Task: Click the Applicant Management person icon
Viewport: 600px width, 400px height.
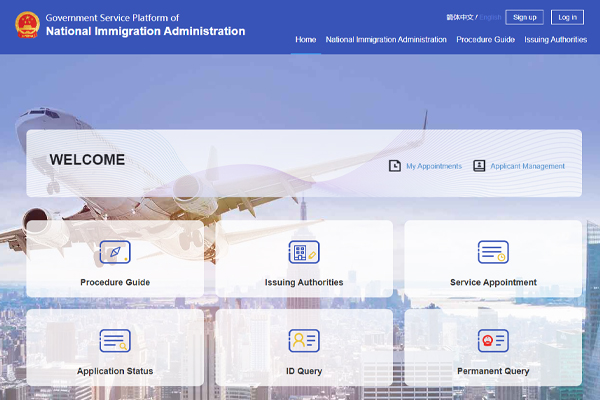Action: pos(479,166)
